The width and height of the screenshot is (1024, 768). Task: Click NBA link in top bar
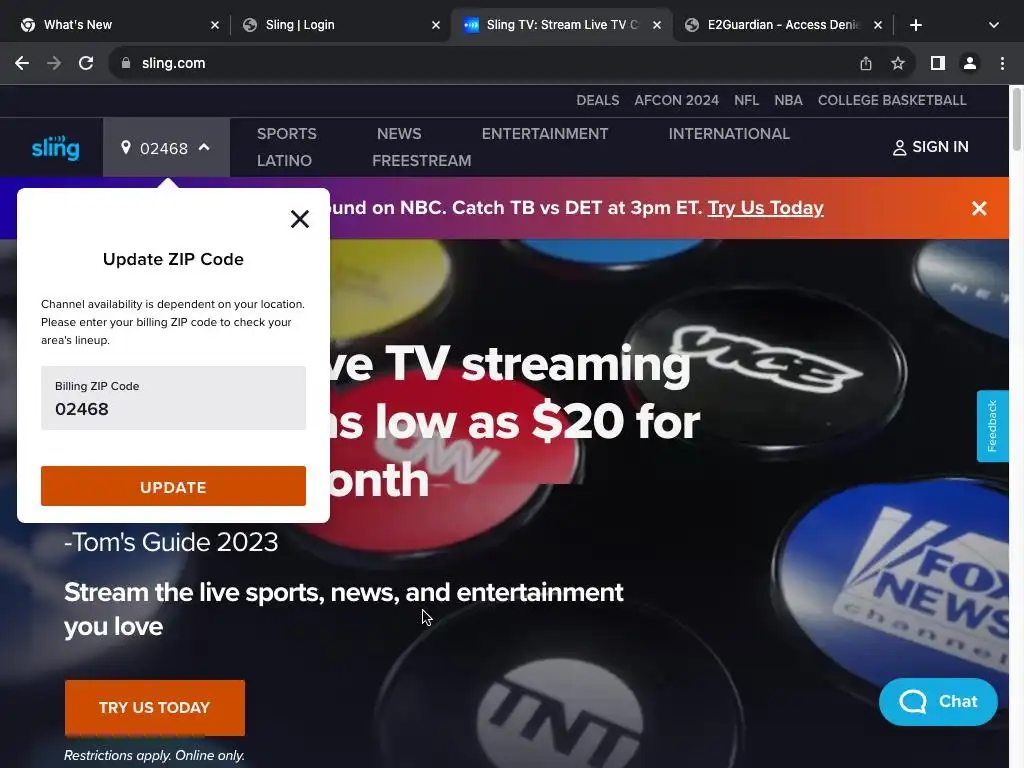pyautogui.click(x=788, y=101)
